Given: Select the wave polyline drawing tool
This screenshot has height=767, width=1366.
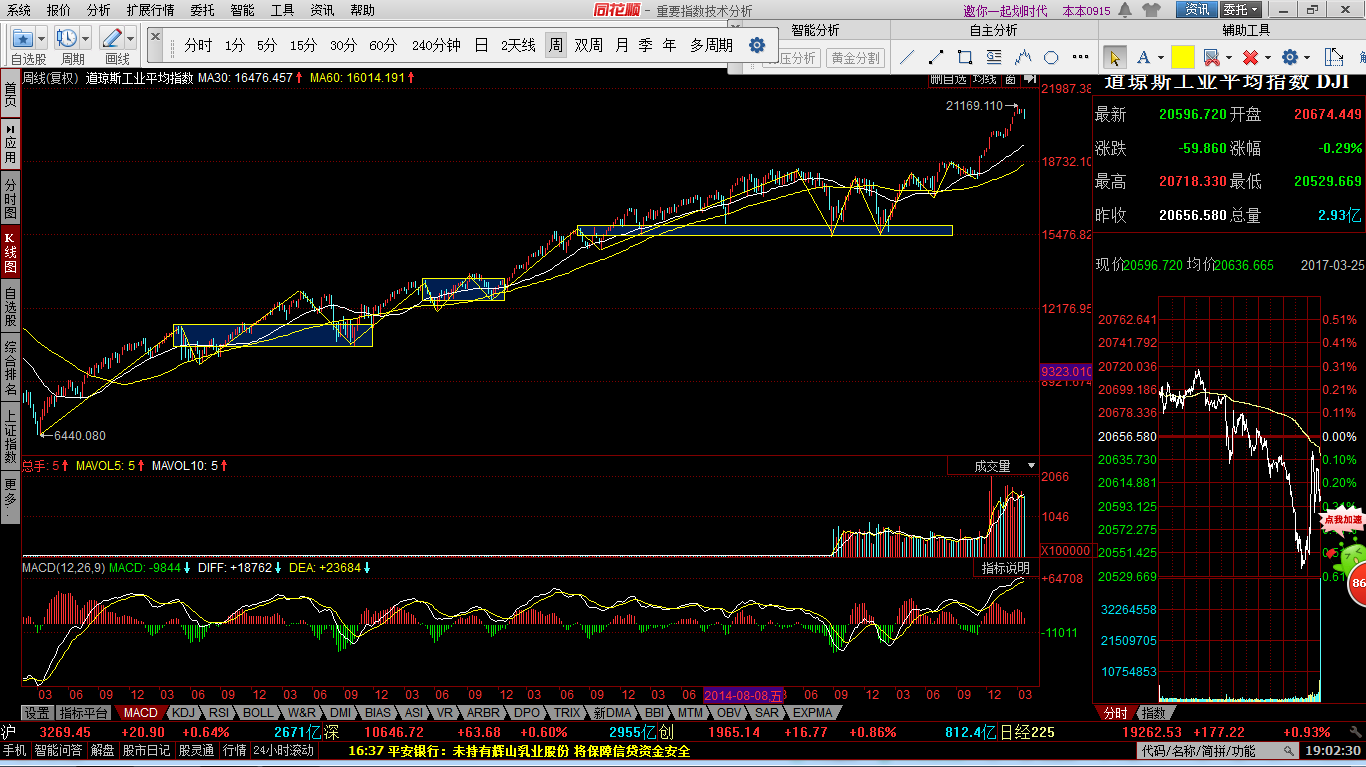Looking at the screenshot, I should [1024, 57].
